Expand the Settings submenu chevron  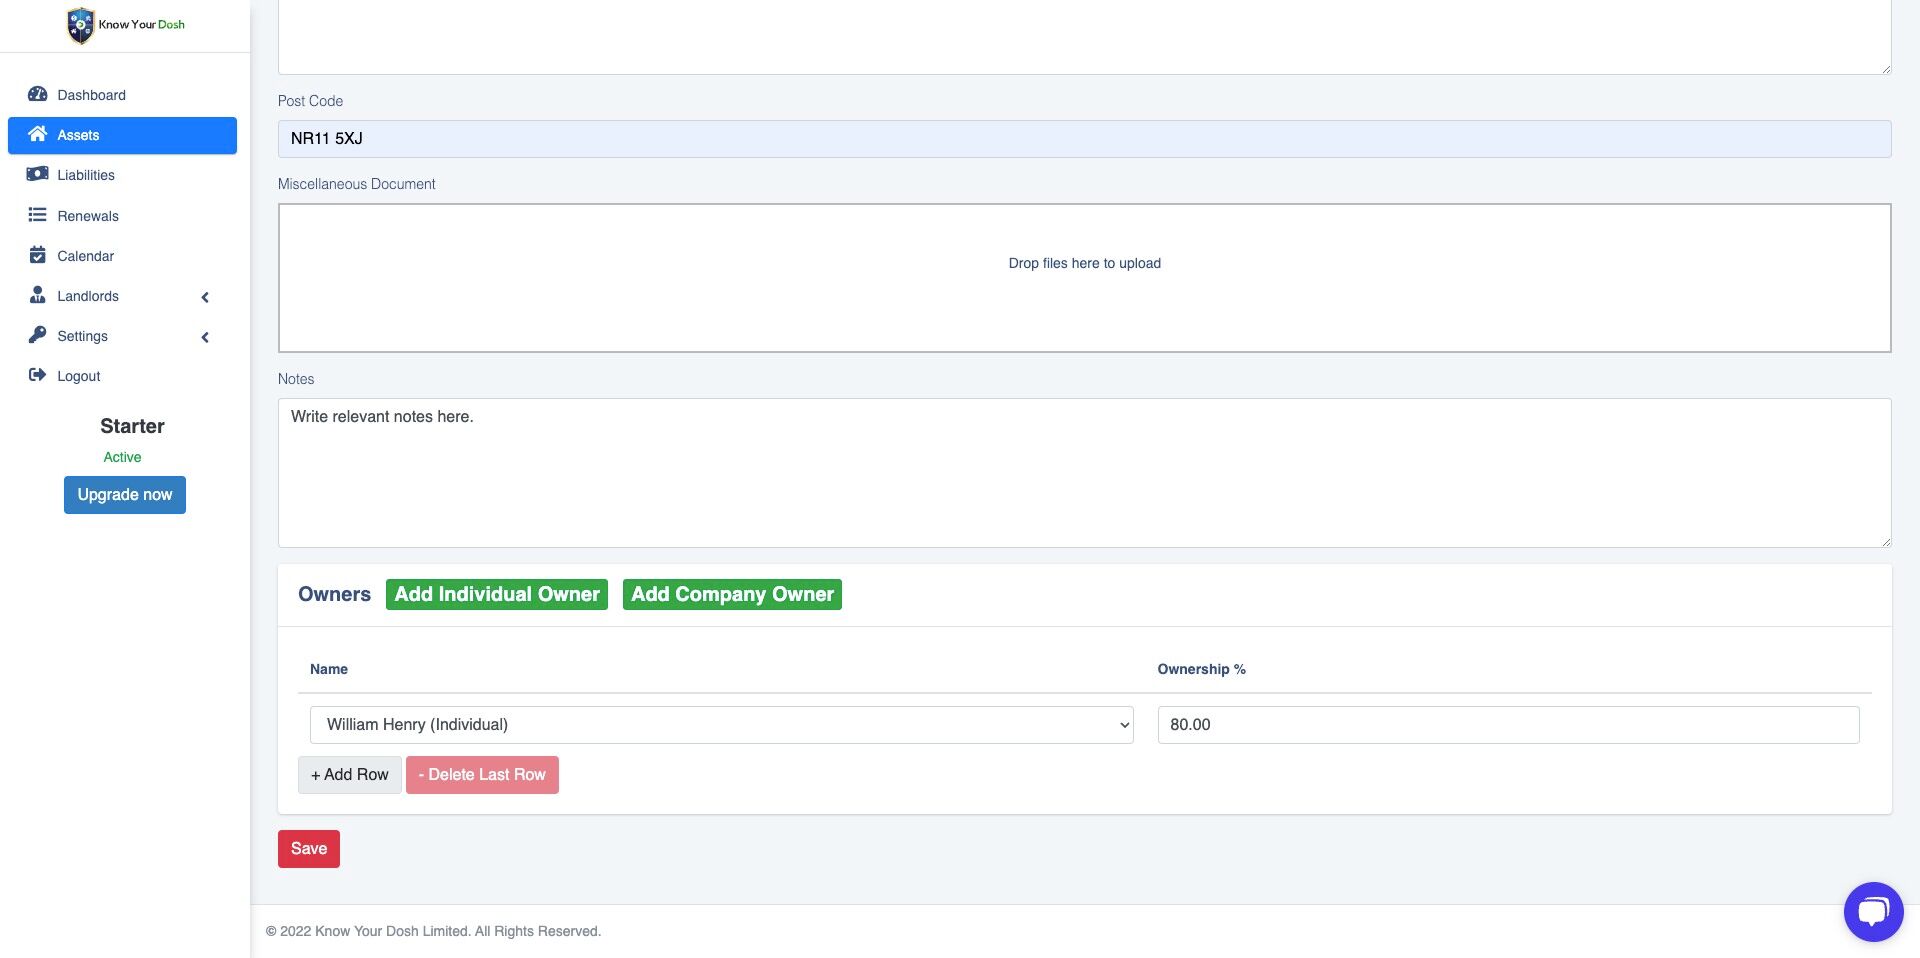[x=205, y=337]
